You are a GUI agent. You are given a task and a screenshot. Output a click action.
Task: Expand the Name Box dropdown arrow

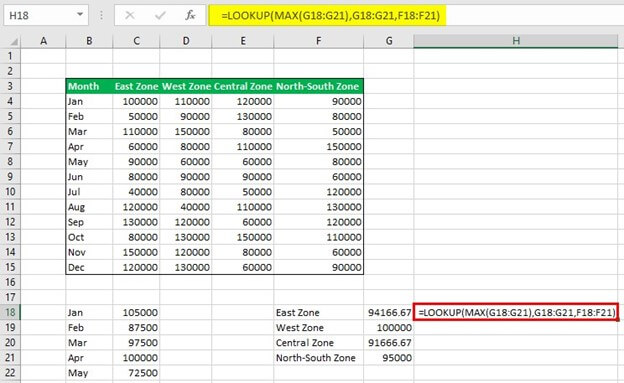80,15
